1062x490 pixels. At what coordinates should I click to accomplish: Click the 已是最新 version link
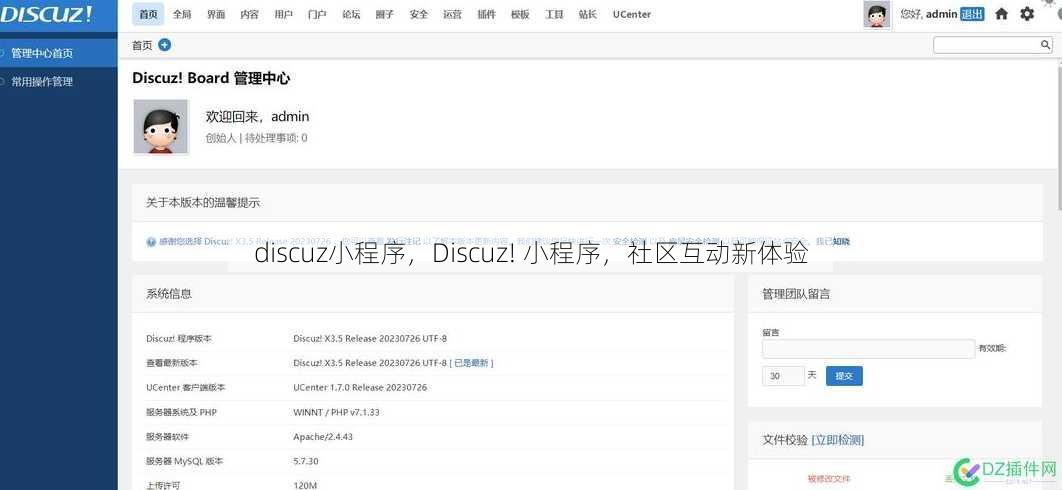471,363
